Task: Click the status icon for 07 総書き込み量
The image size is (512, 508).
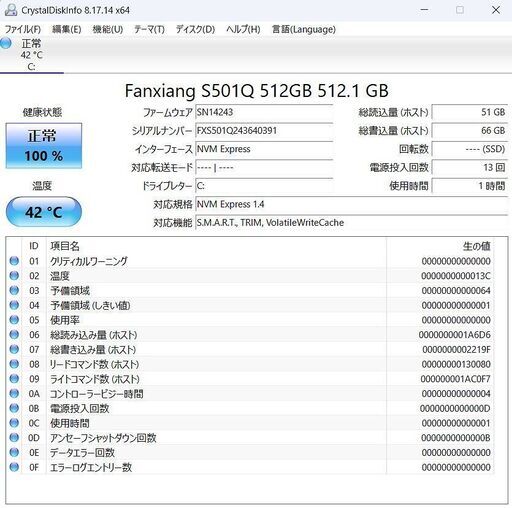Action: pos(14,349)
